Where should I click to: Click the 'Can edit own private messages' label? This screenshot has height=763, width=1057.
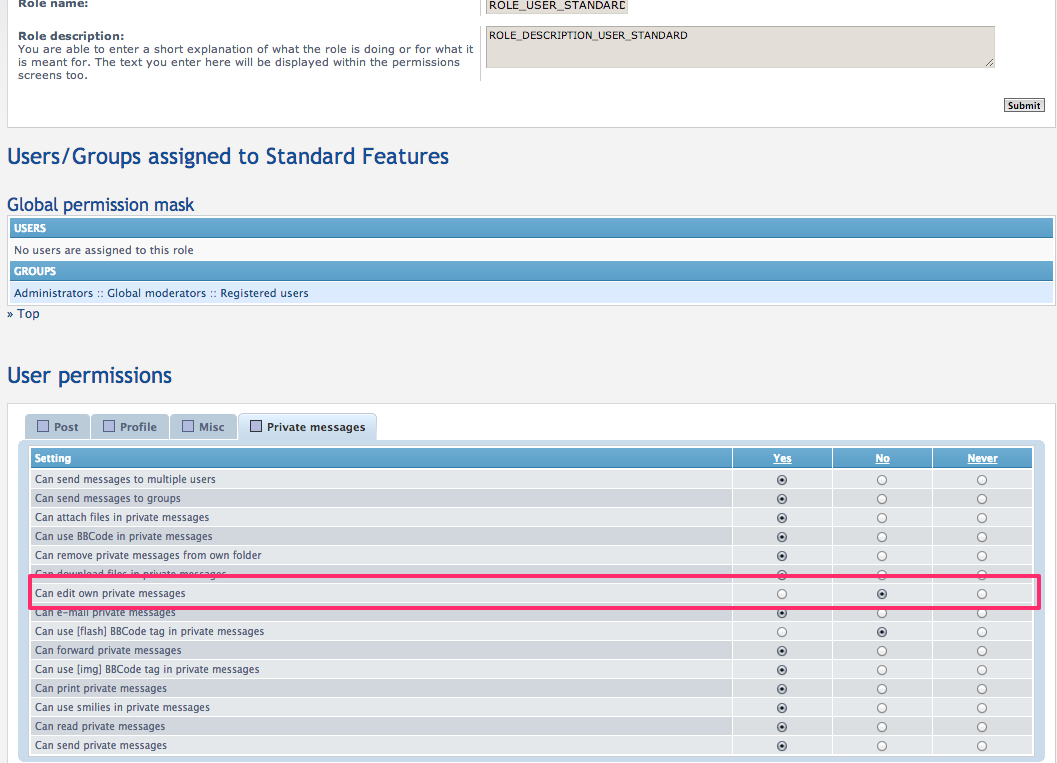pos(110,593)
